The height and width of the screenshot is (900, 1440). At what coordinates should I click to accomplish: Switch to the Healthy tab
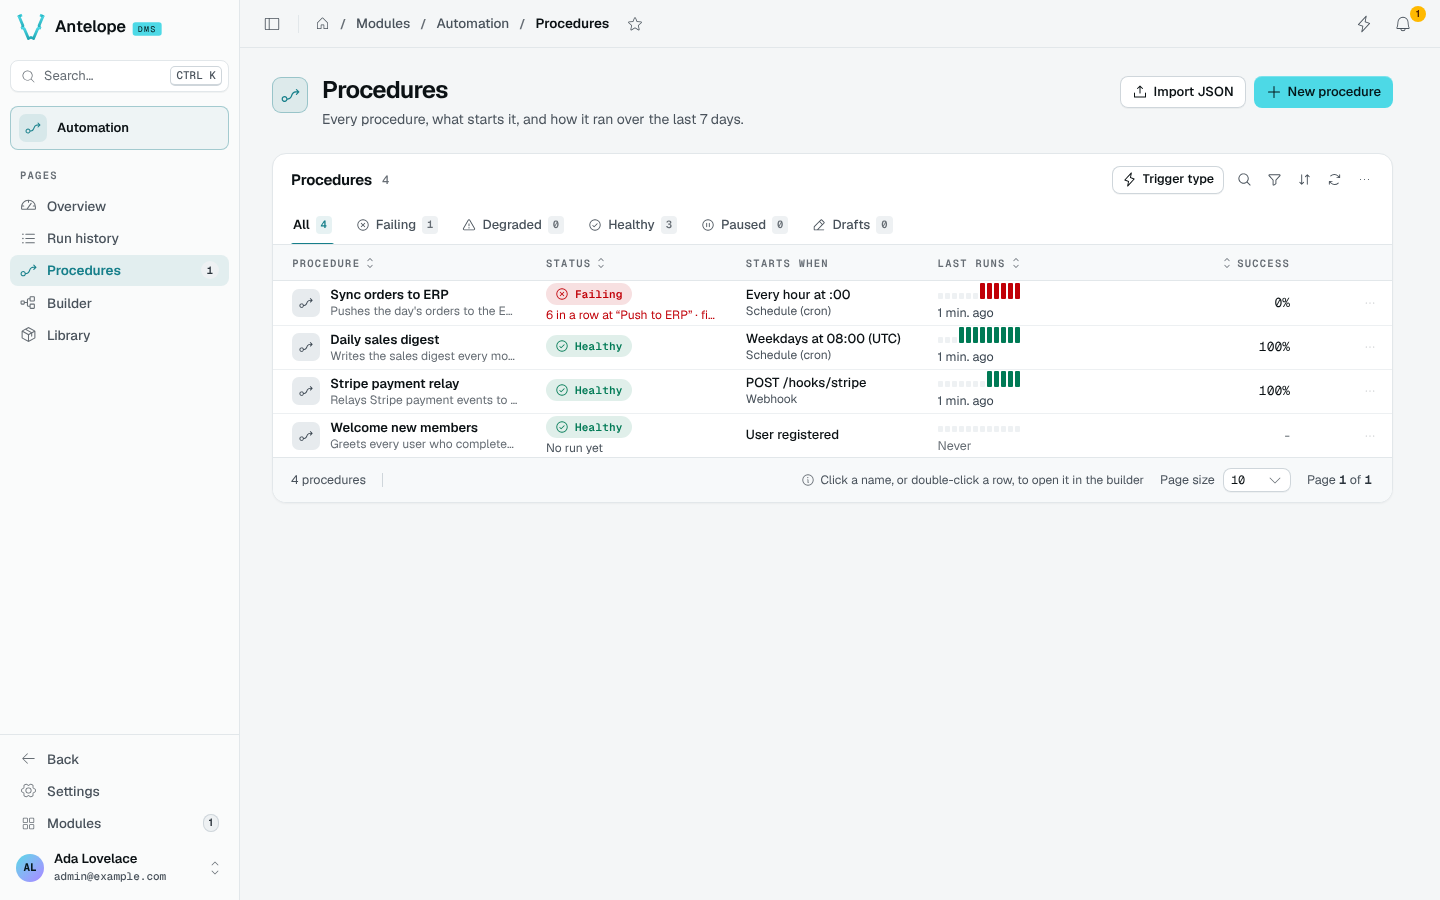(632, 225)
